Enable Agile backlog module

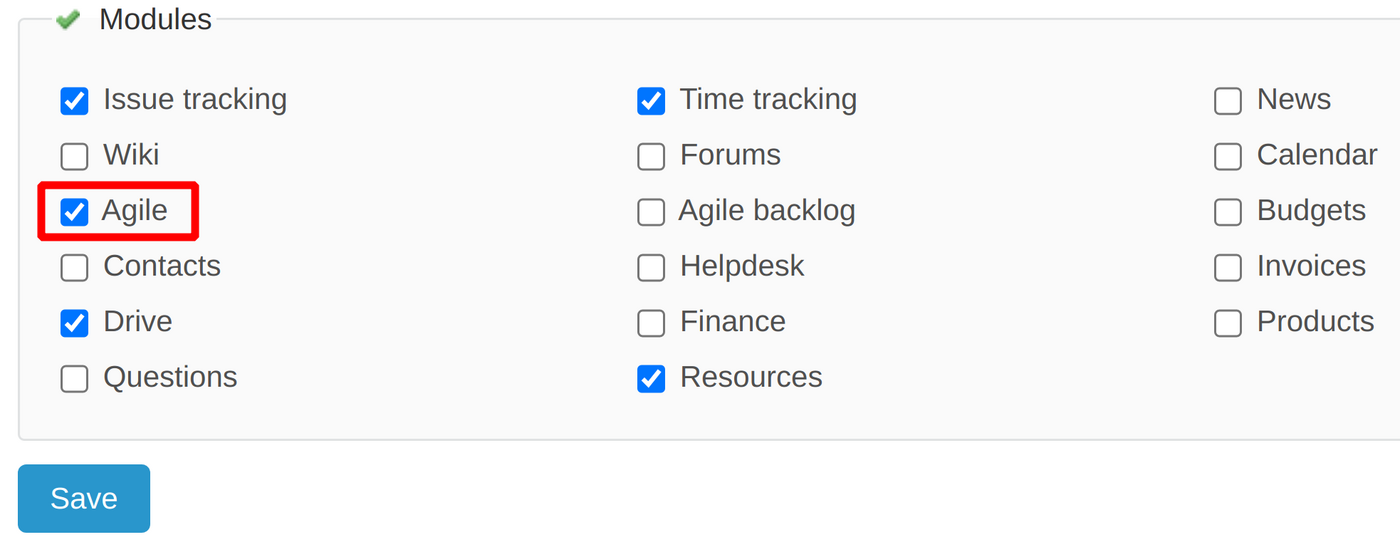point(651,212)
